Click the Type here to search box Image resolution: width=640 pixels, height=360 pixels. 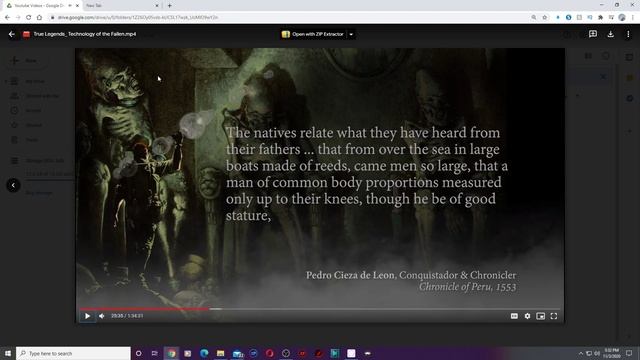click(x=73, y=353)
